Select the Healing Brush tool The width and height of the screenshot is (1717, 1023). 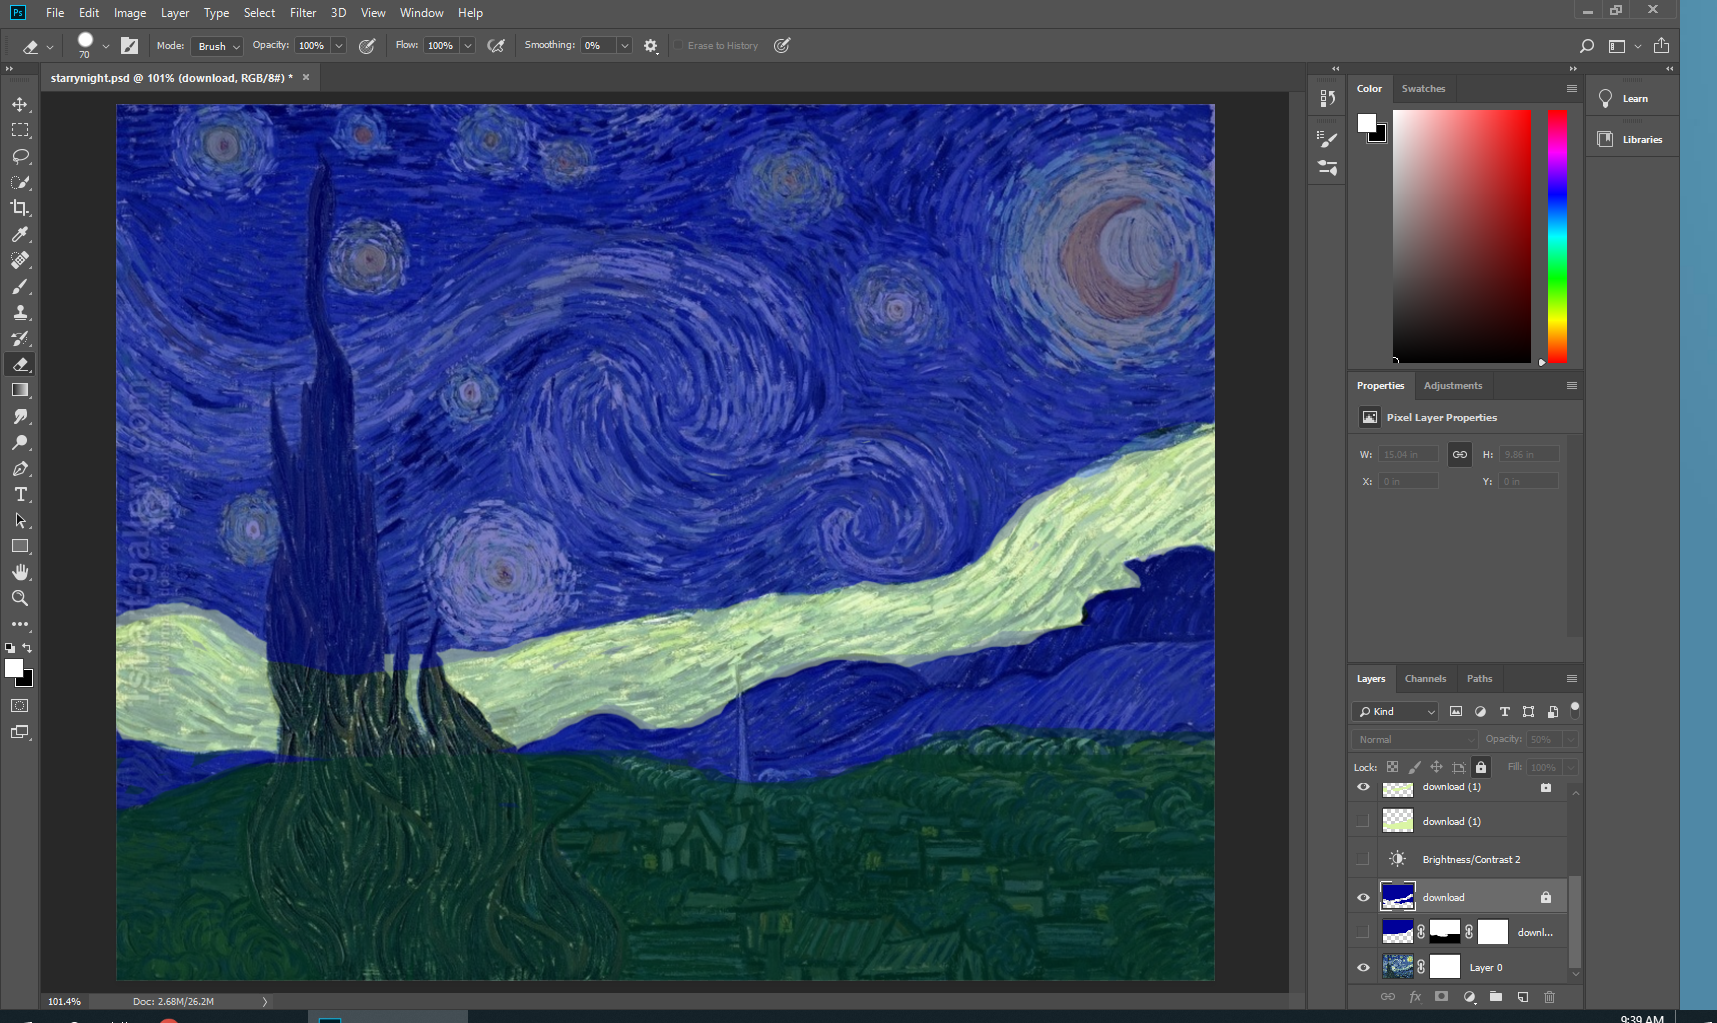(x=20, y=260)
